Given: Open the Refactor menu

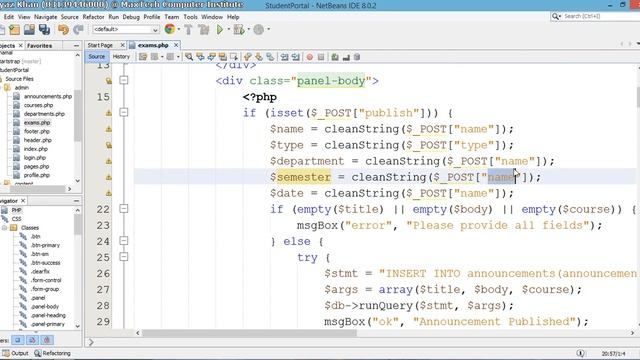Looking at the screenshot, I should 93,17.
